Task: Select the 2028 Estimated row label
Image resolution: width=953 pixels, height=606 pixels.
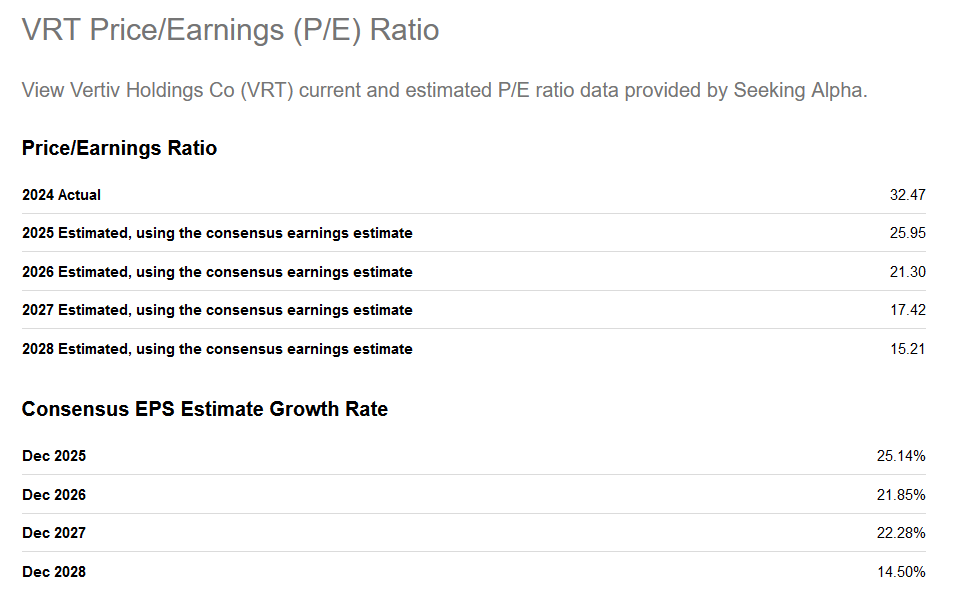Action: 217,349
